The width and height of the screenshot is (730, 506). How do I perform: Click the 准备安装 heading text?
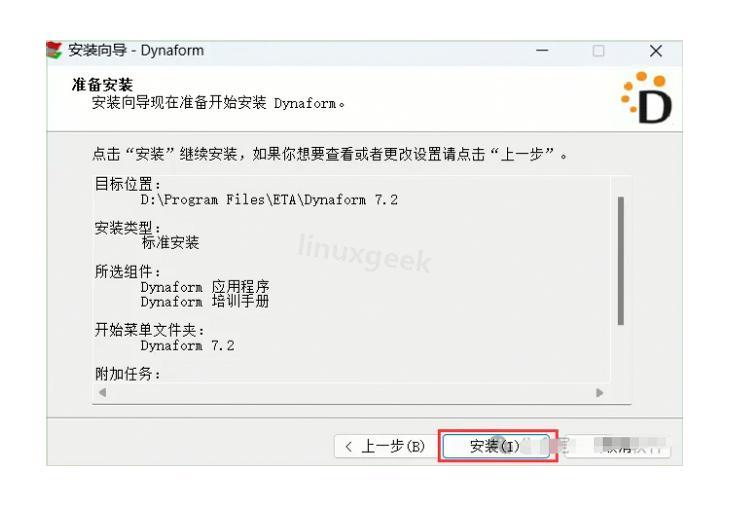102,85
